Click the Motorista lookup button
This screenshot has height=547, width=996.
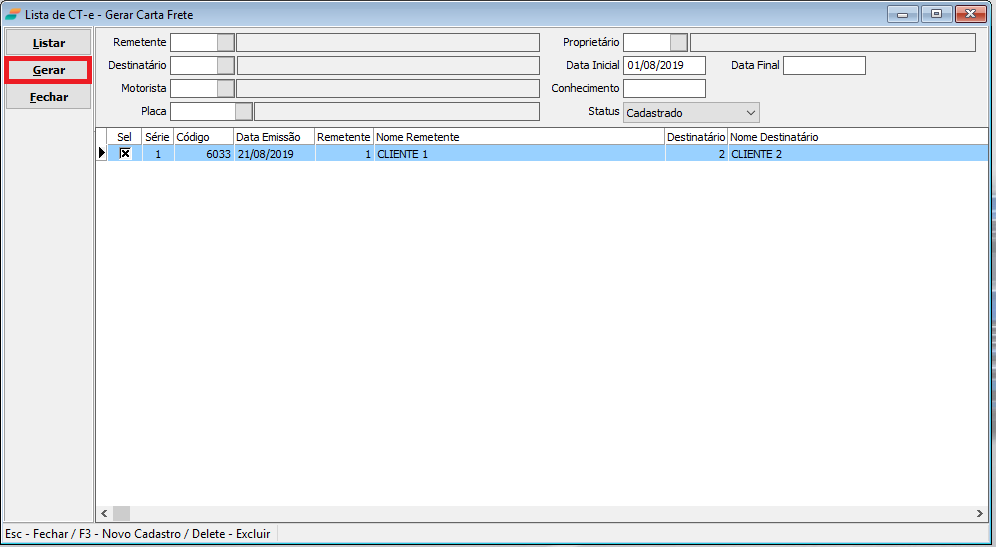[x=226, y=88]
